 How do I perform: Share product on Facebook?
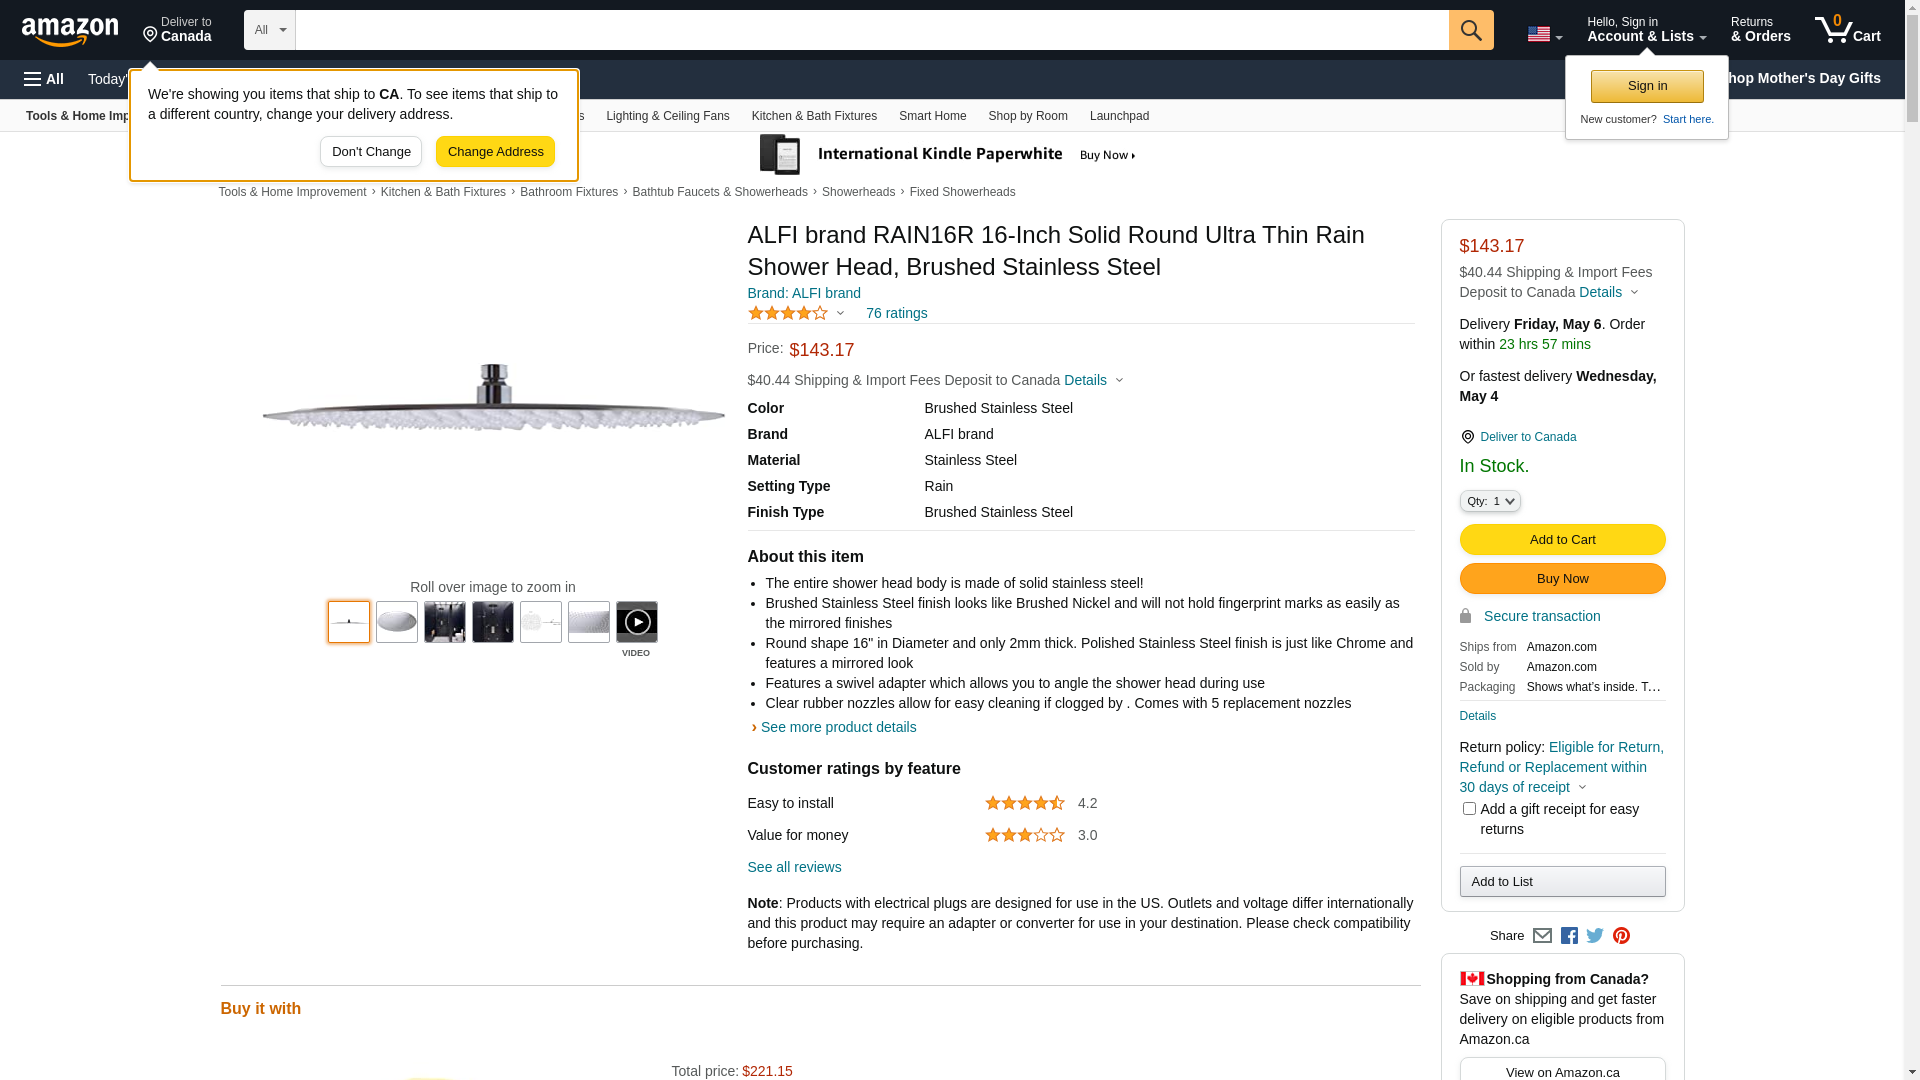click(x=1569, y=936)
